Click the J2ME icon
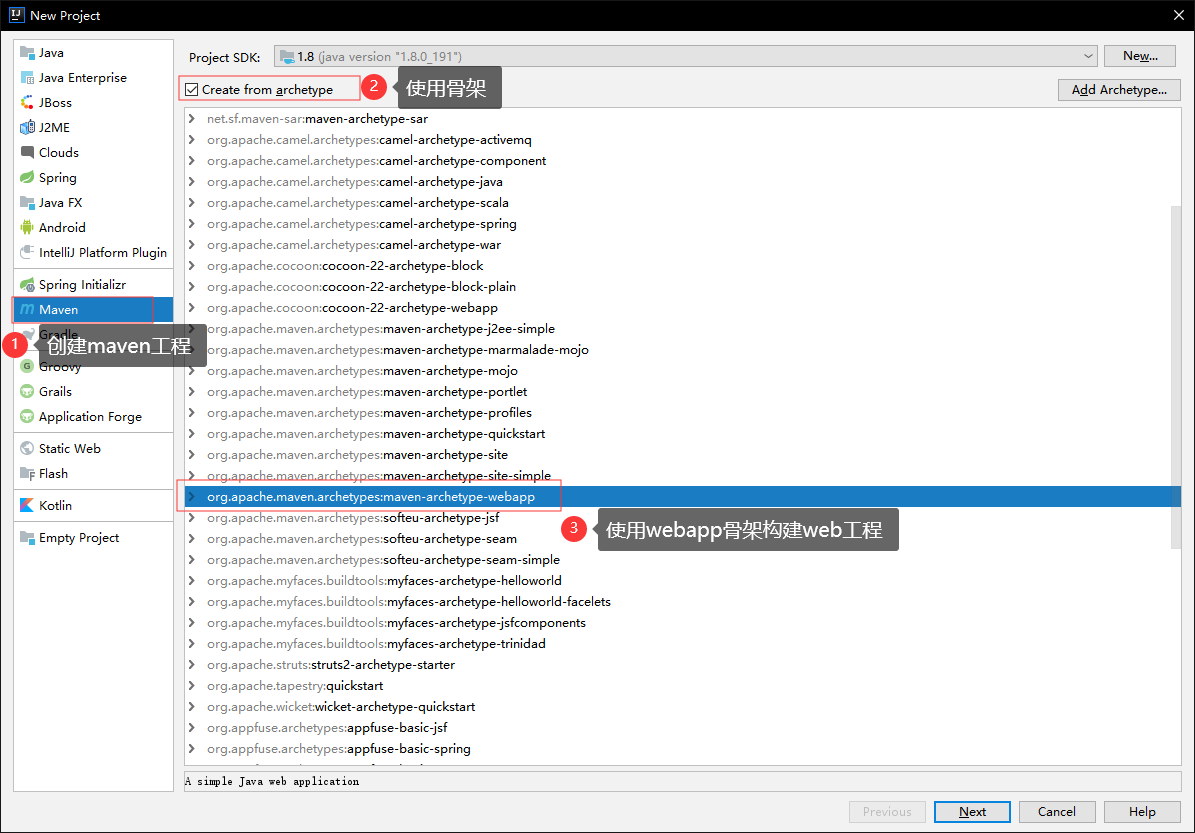 point(27,127)
